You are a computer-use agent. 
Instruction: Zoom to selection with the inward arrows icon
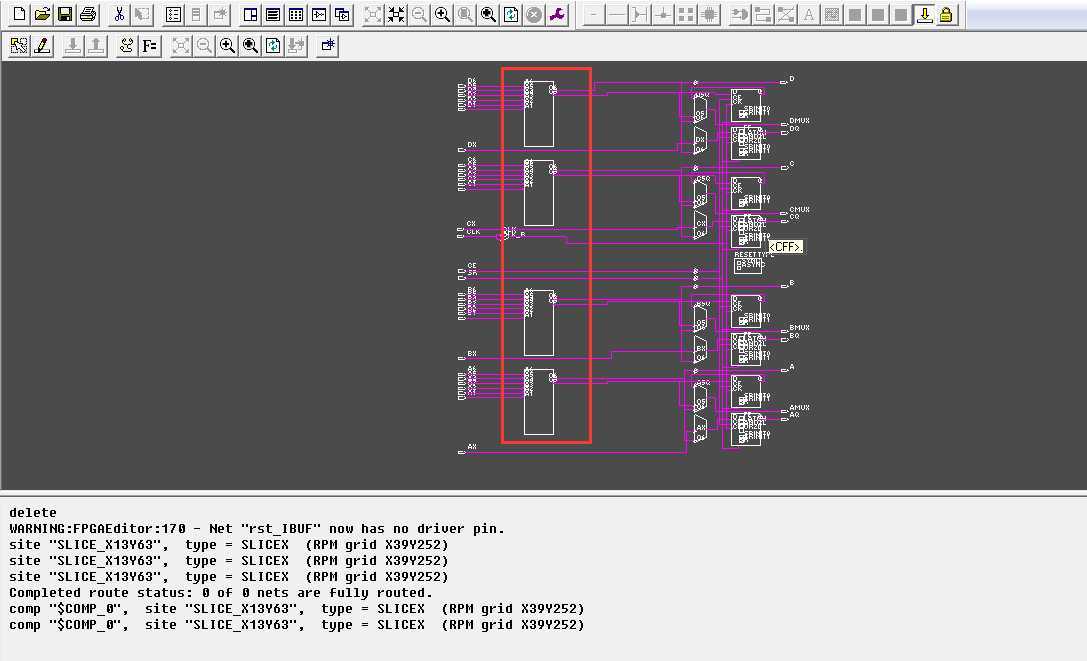point(396,14)
